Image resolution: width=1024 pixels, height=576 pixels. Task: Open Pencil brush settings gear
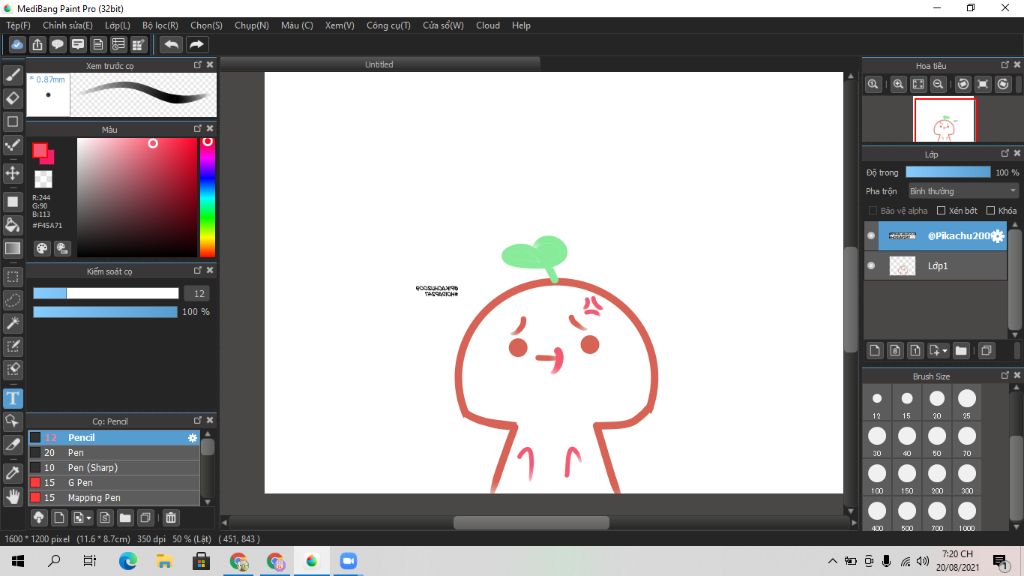pos(192,438)
